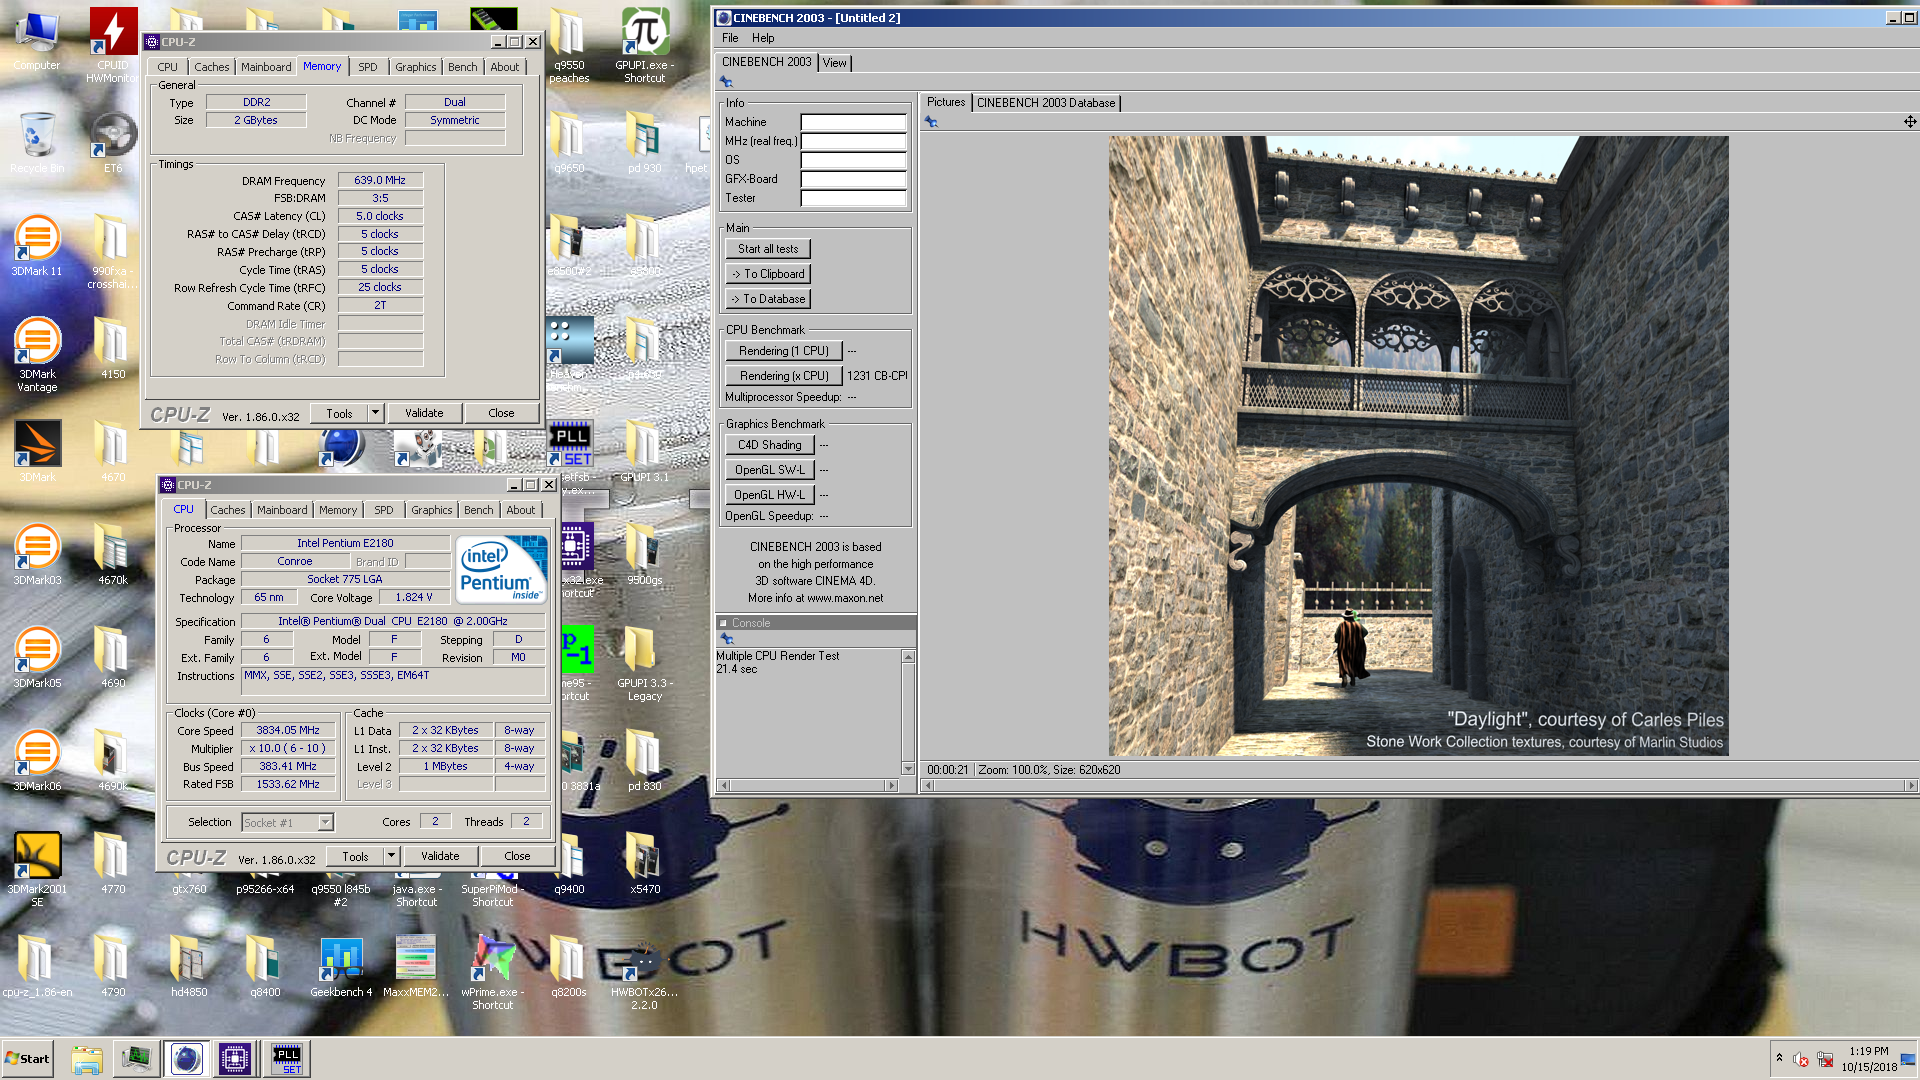The height and width of the screenshot is (1080, 1920).
Task: Click the CPU-Z taskbar icon
Action: [x=235, y=1058]
